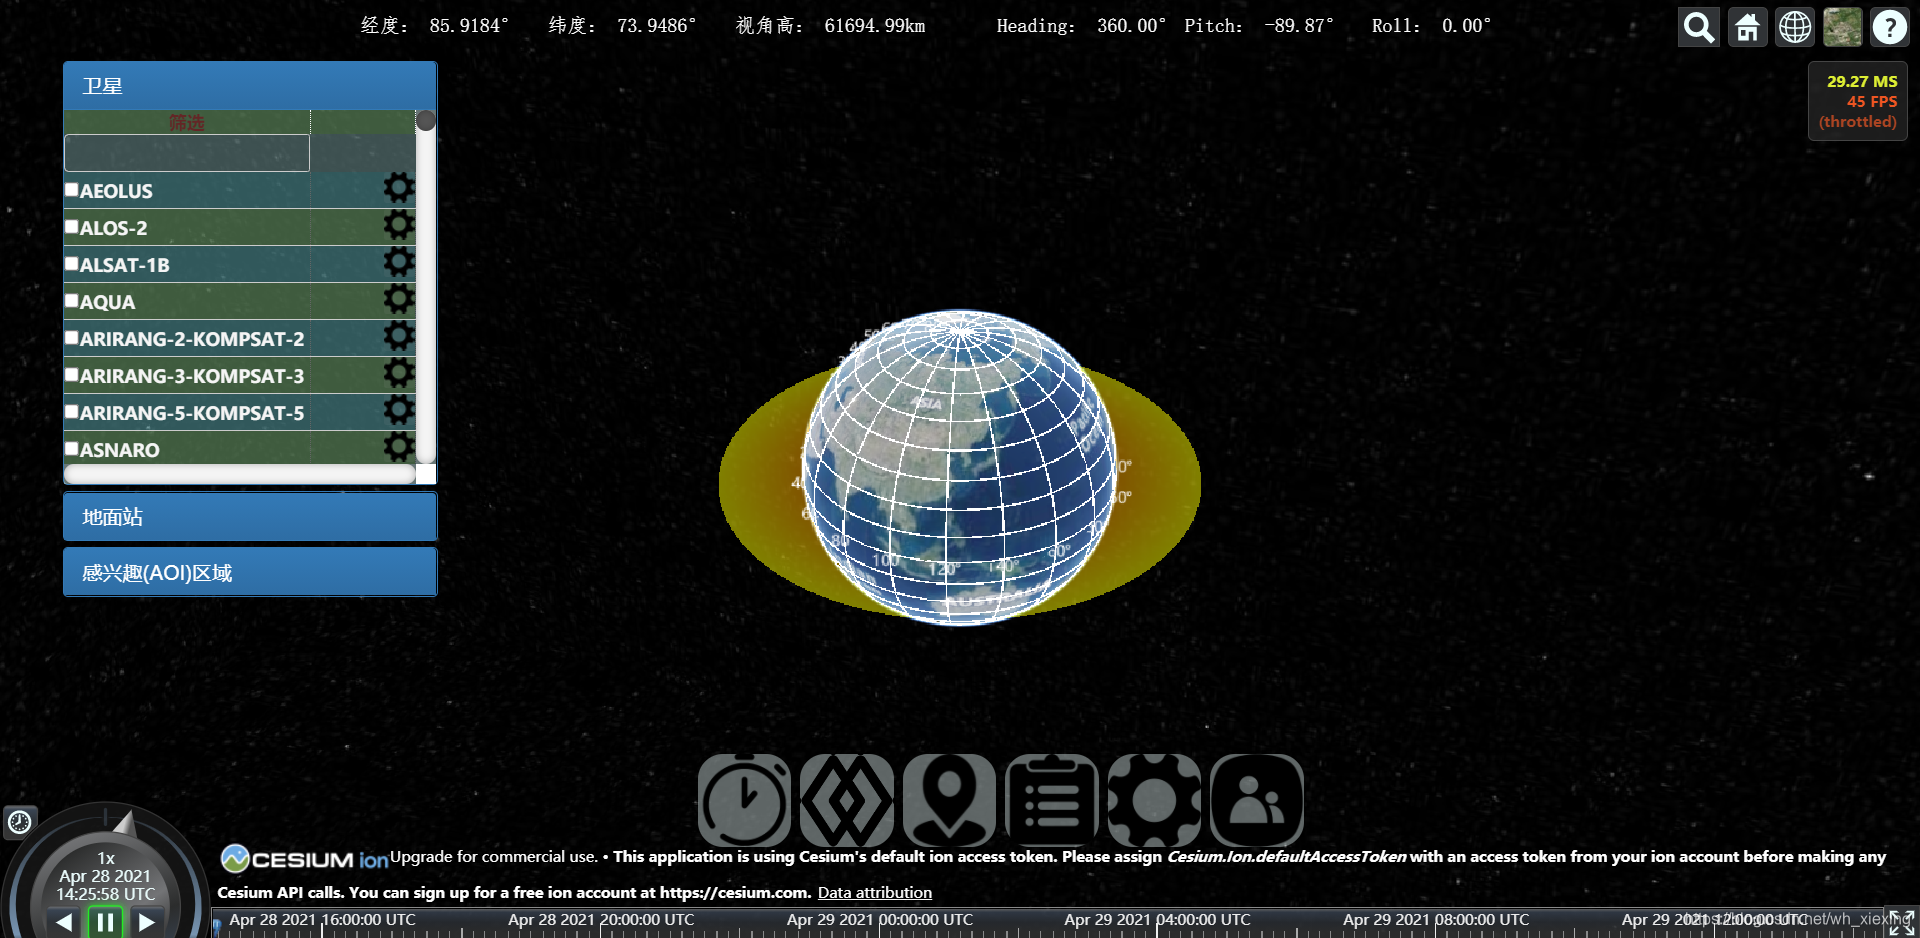This screenshot has width=1920, height=938.
Task: Check the ALOS-2 satellite checkbox
Action: [72, 226]
